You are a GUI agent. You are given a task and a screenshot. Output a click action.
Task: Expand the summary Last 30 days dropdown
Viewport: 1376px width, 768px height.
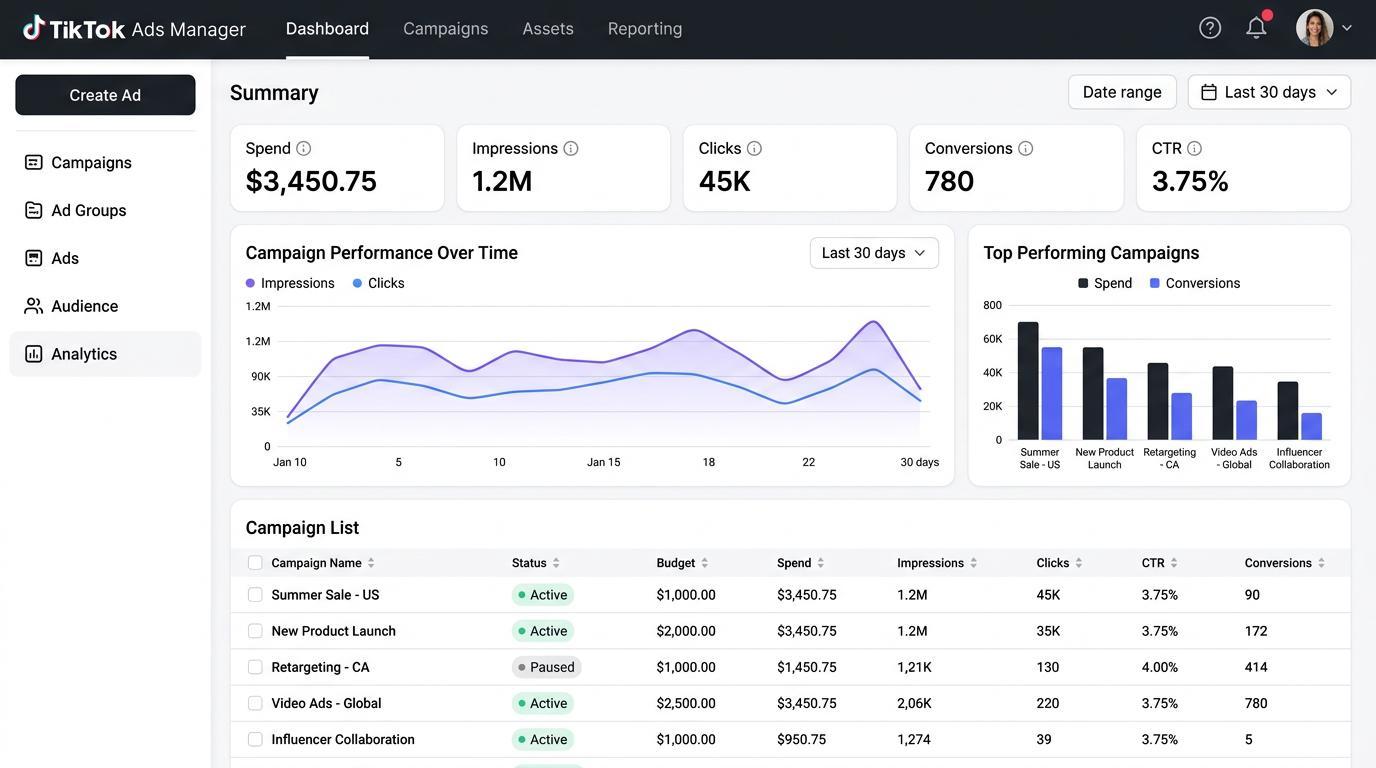(x=1269, y=92)
